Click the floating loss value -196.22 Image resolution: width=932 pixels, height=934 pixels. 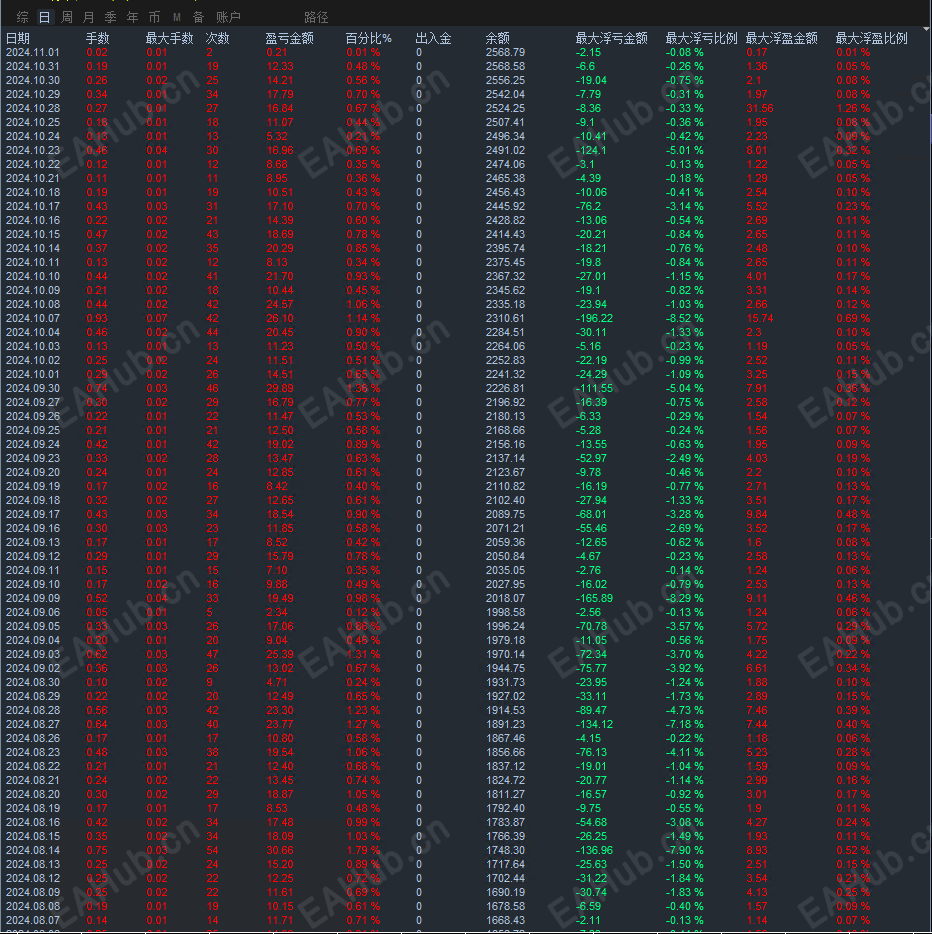pos(594,319)
